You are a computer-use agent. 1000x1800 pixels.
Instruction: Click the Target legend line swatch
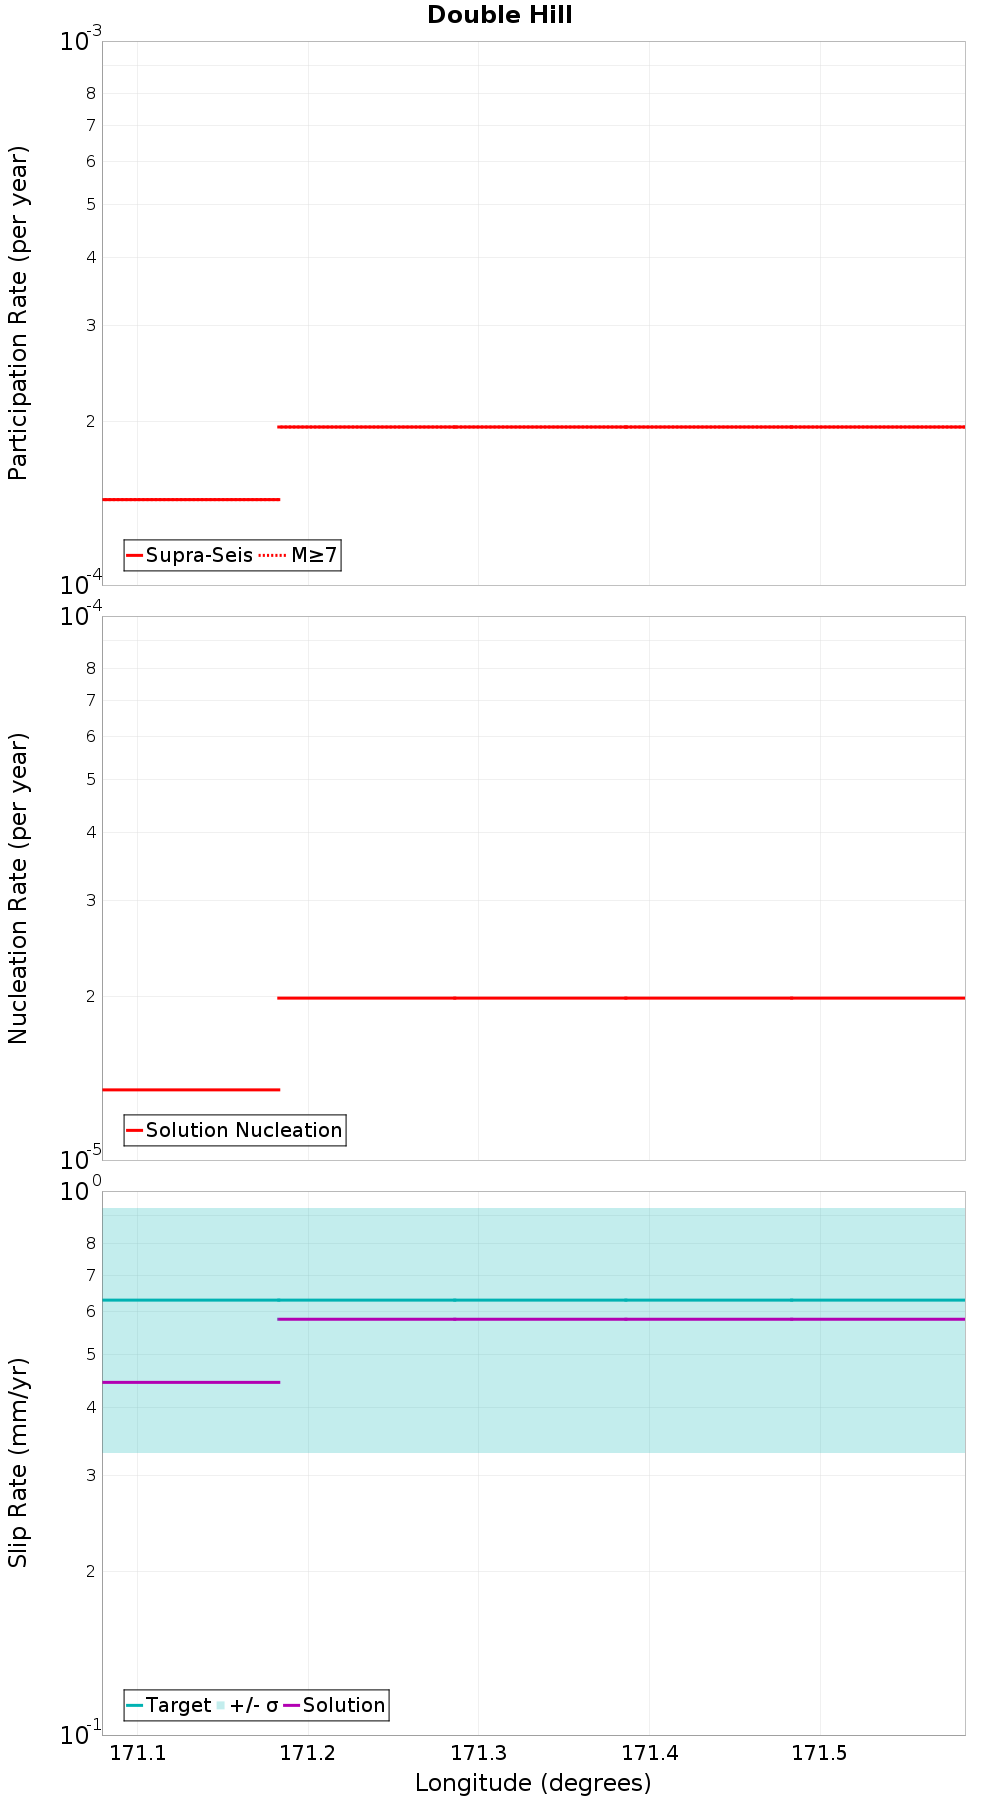click(x=135, y=1705)
